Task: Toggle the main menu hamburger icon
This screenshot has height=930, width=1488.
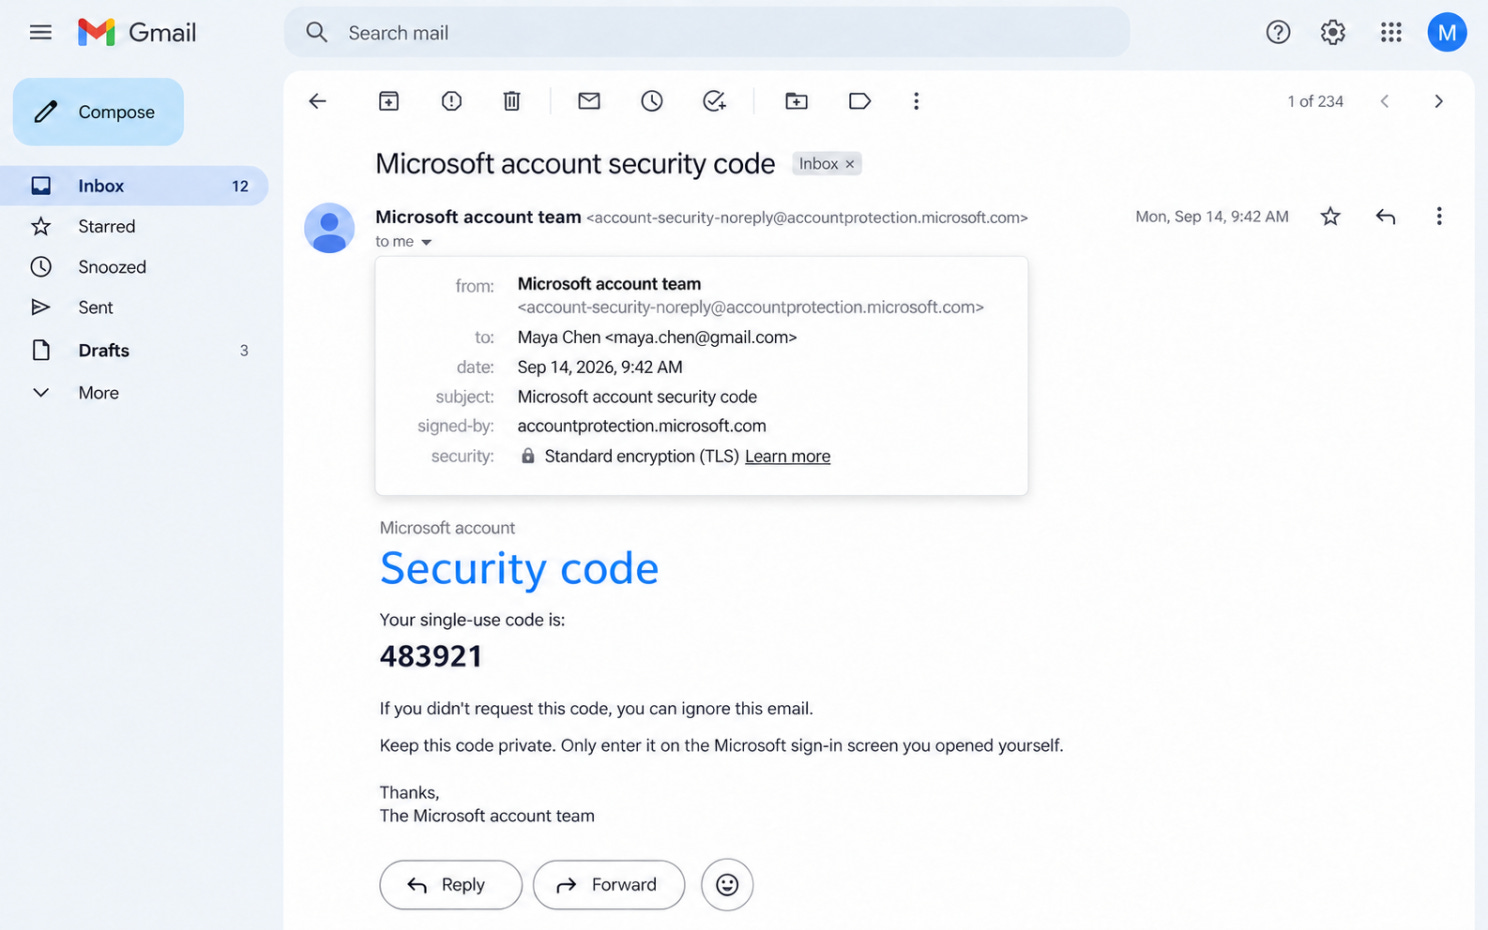Action: pyautogui.click(x=41, y=33)
